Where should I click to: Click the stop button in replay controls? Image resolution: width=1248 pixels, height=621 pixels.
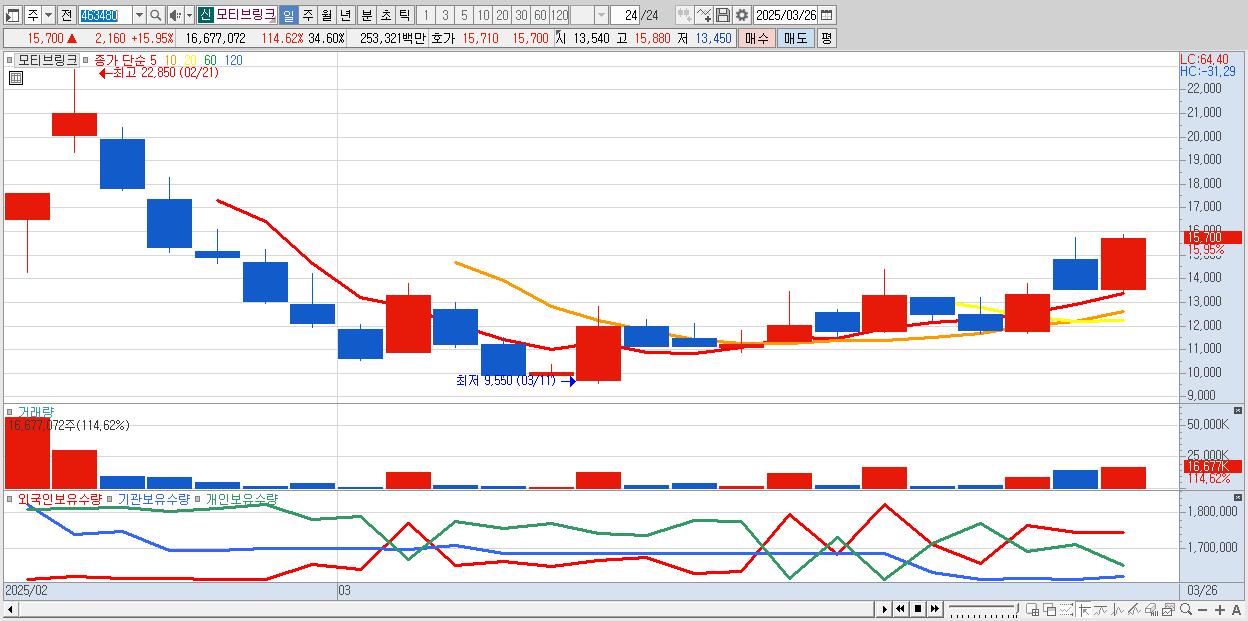[x=918, y=609]
